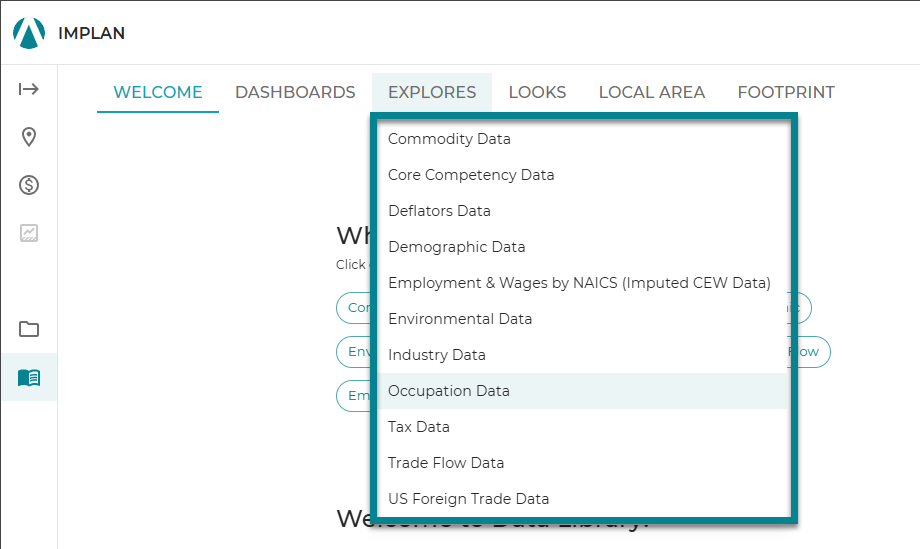The height and width of the screenshot is (549, 920).
Task: Click the partially hidden 'Em' pill button
Action: point(353,395)
